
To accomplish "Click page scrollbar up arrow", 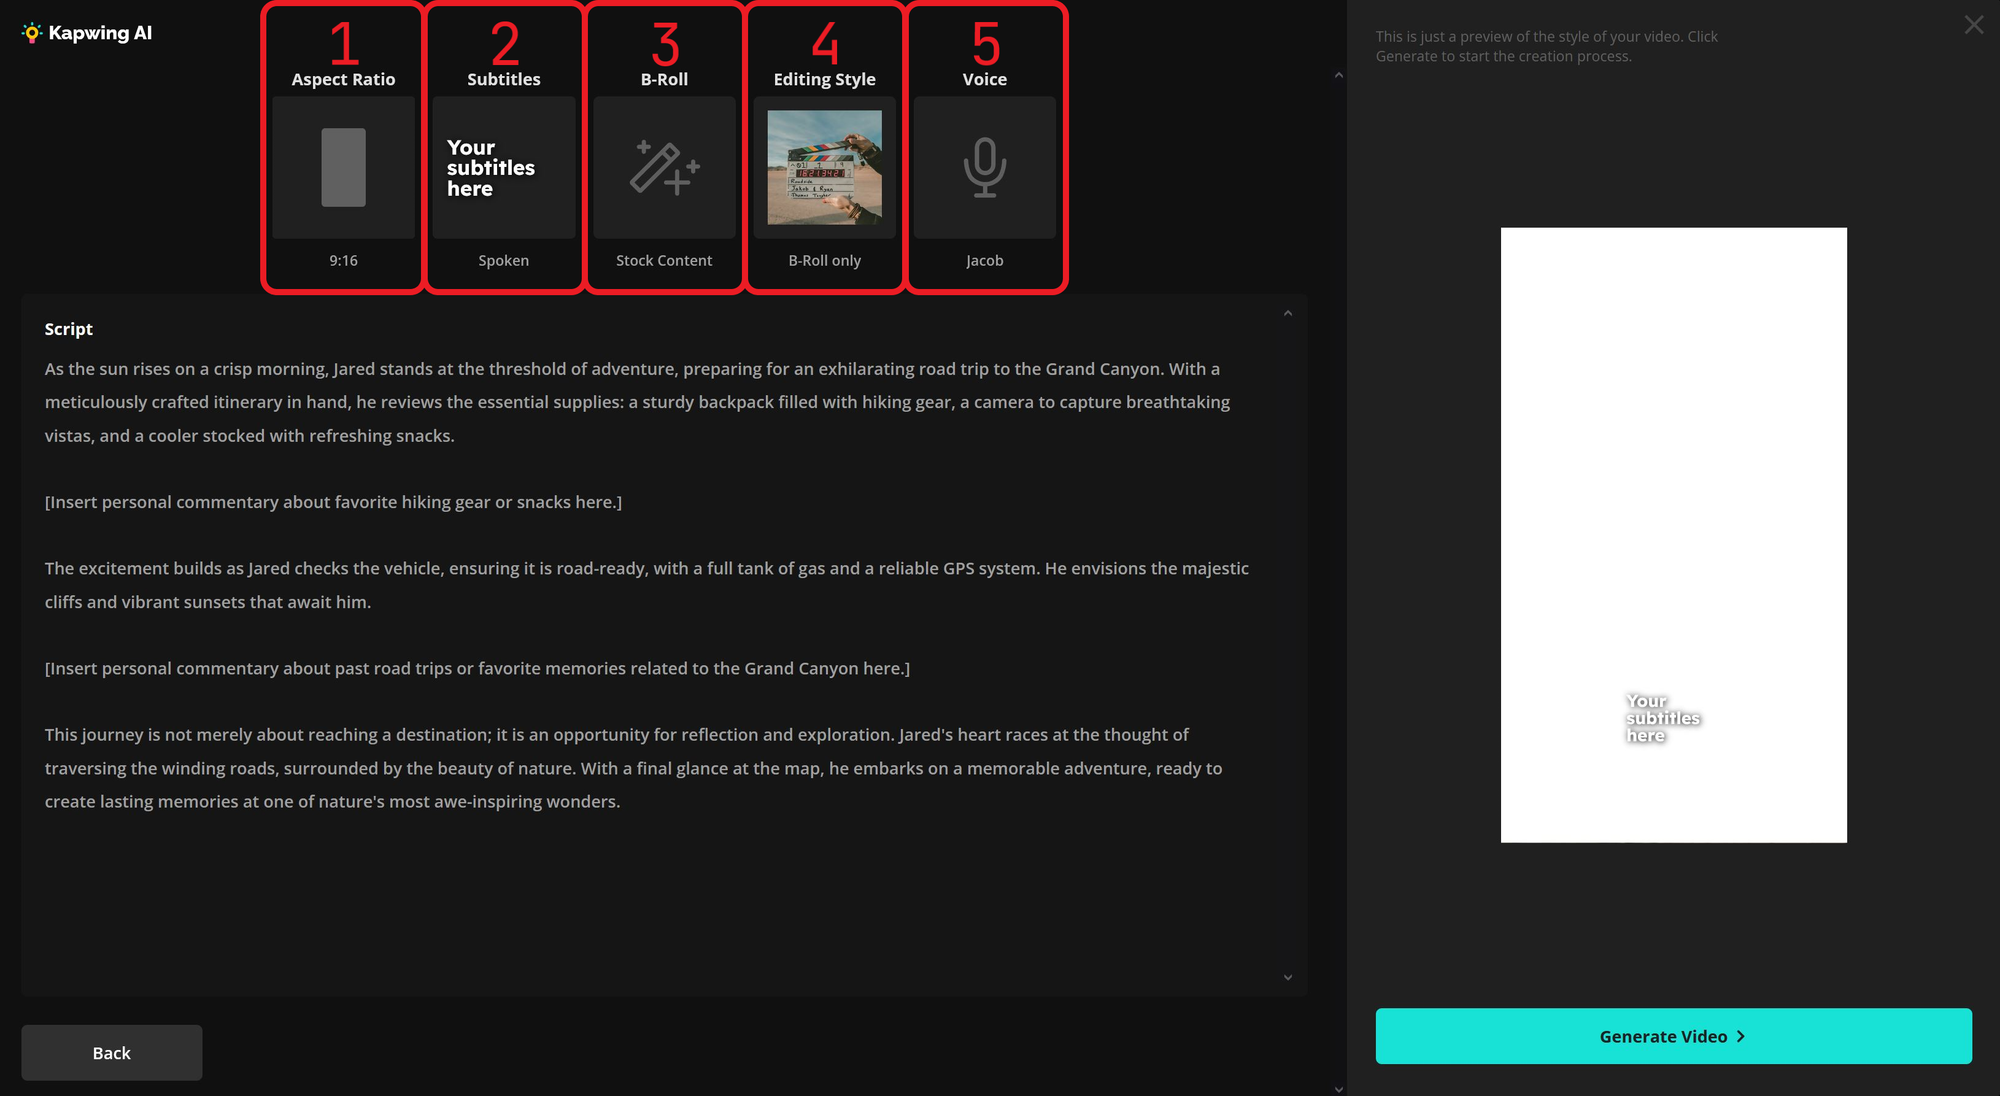I will [x=1338, y=76].
